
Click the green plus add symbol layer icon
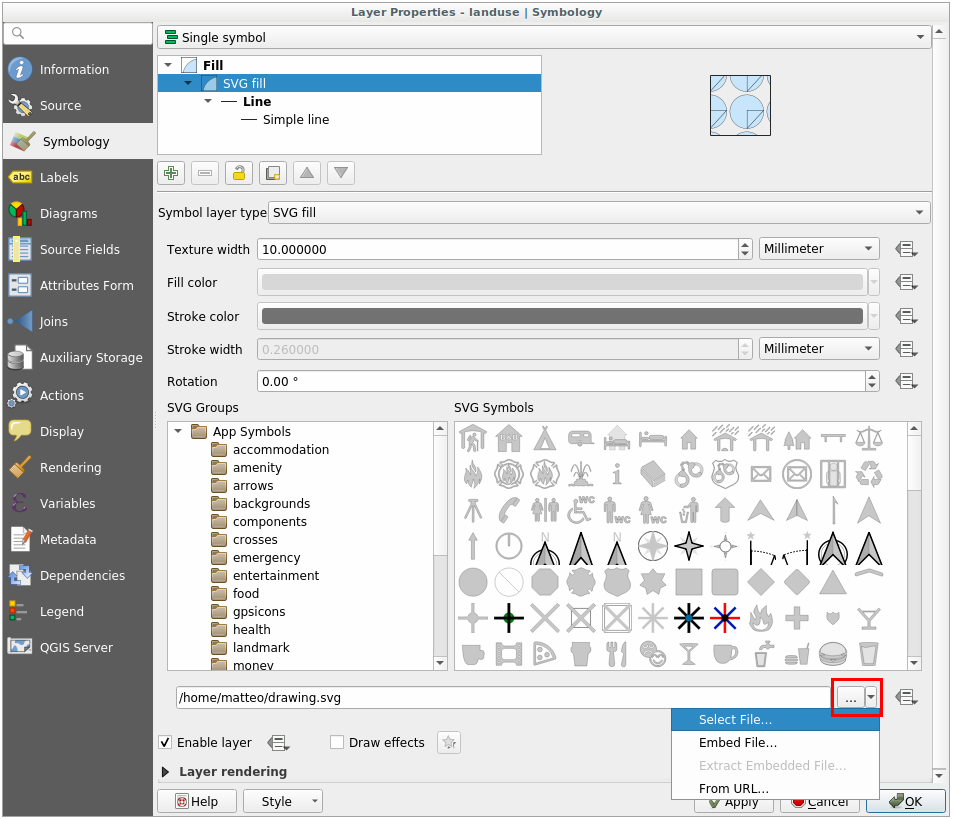171,173
